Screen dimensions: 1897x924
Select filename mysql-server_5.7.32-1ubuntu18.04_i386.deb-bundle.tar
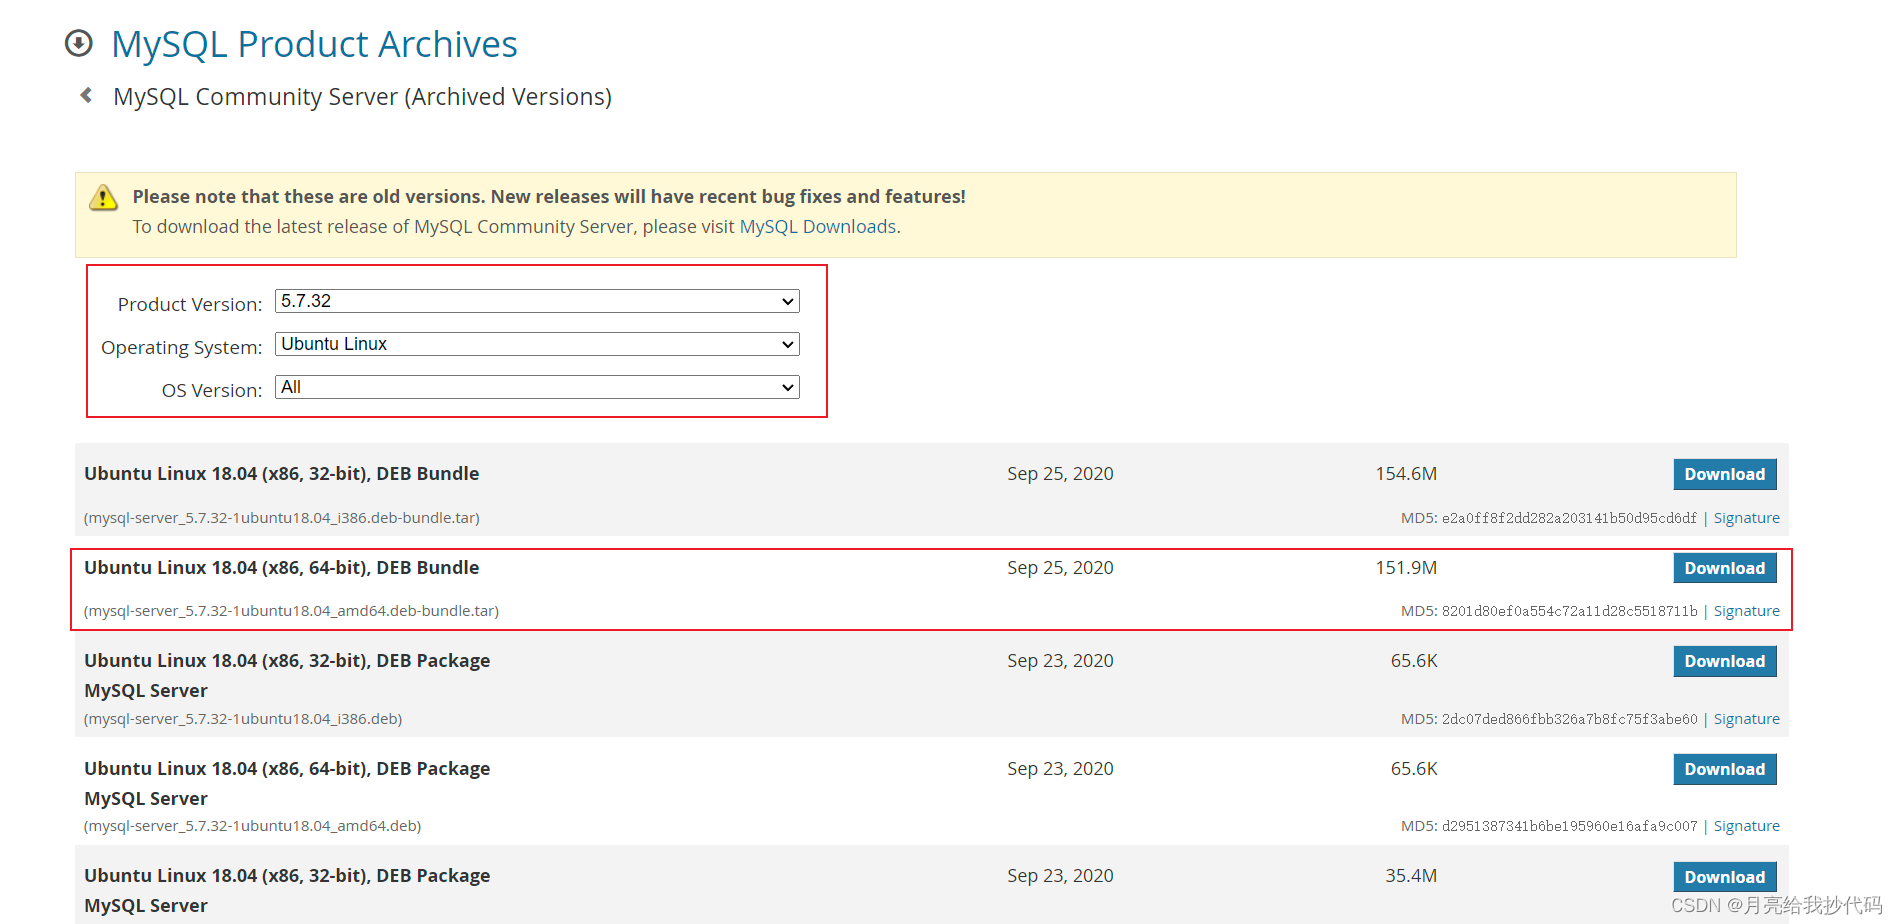tap(282, 518)
